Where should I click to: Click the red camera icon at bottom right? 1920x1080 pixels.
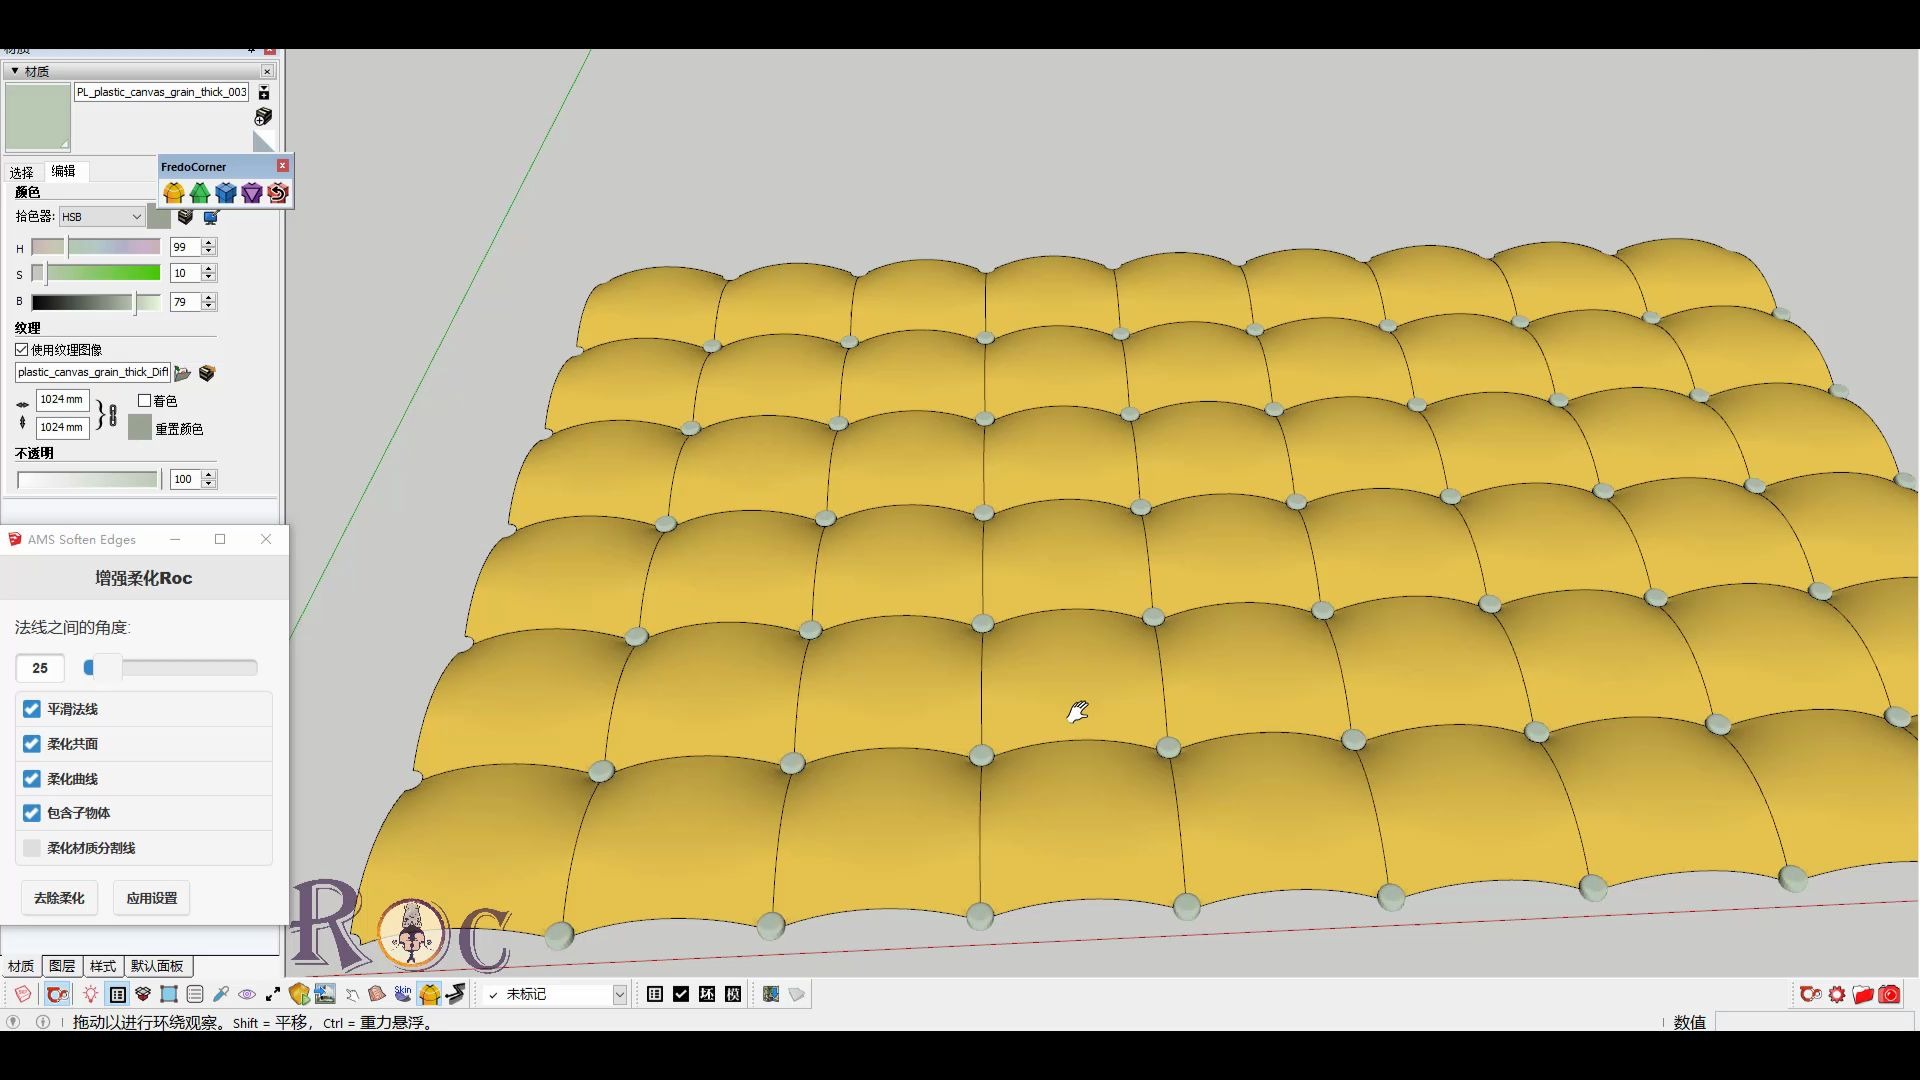(1889, 994)
